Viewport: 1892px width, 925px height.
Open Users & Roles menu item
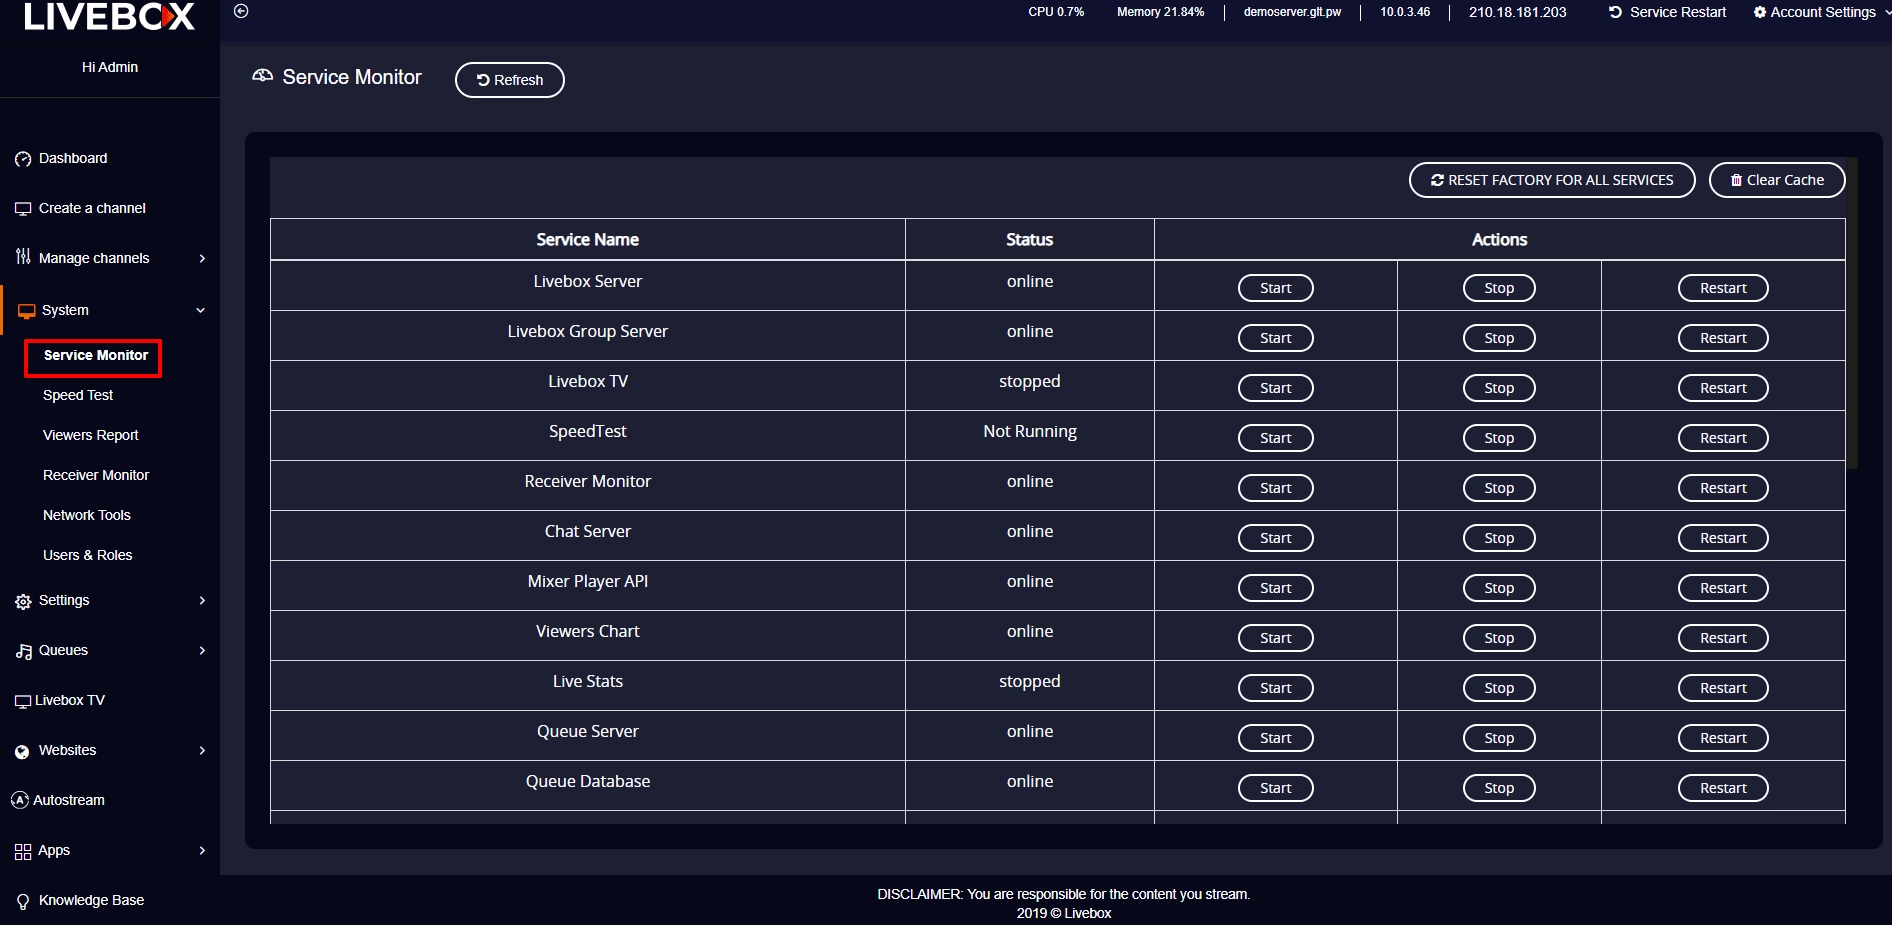point(87,555)
